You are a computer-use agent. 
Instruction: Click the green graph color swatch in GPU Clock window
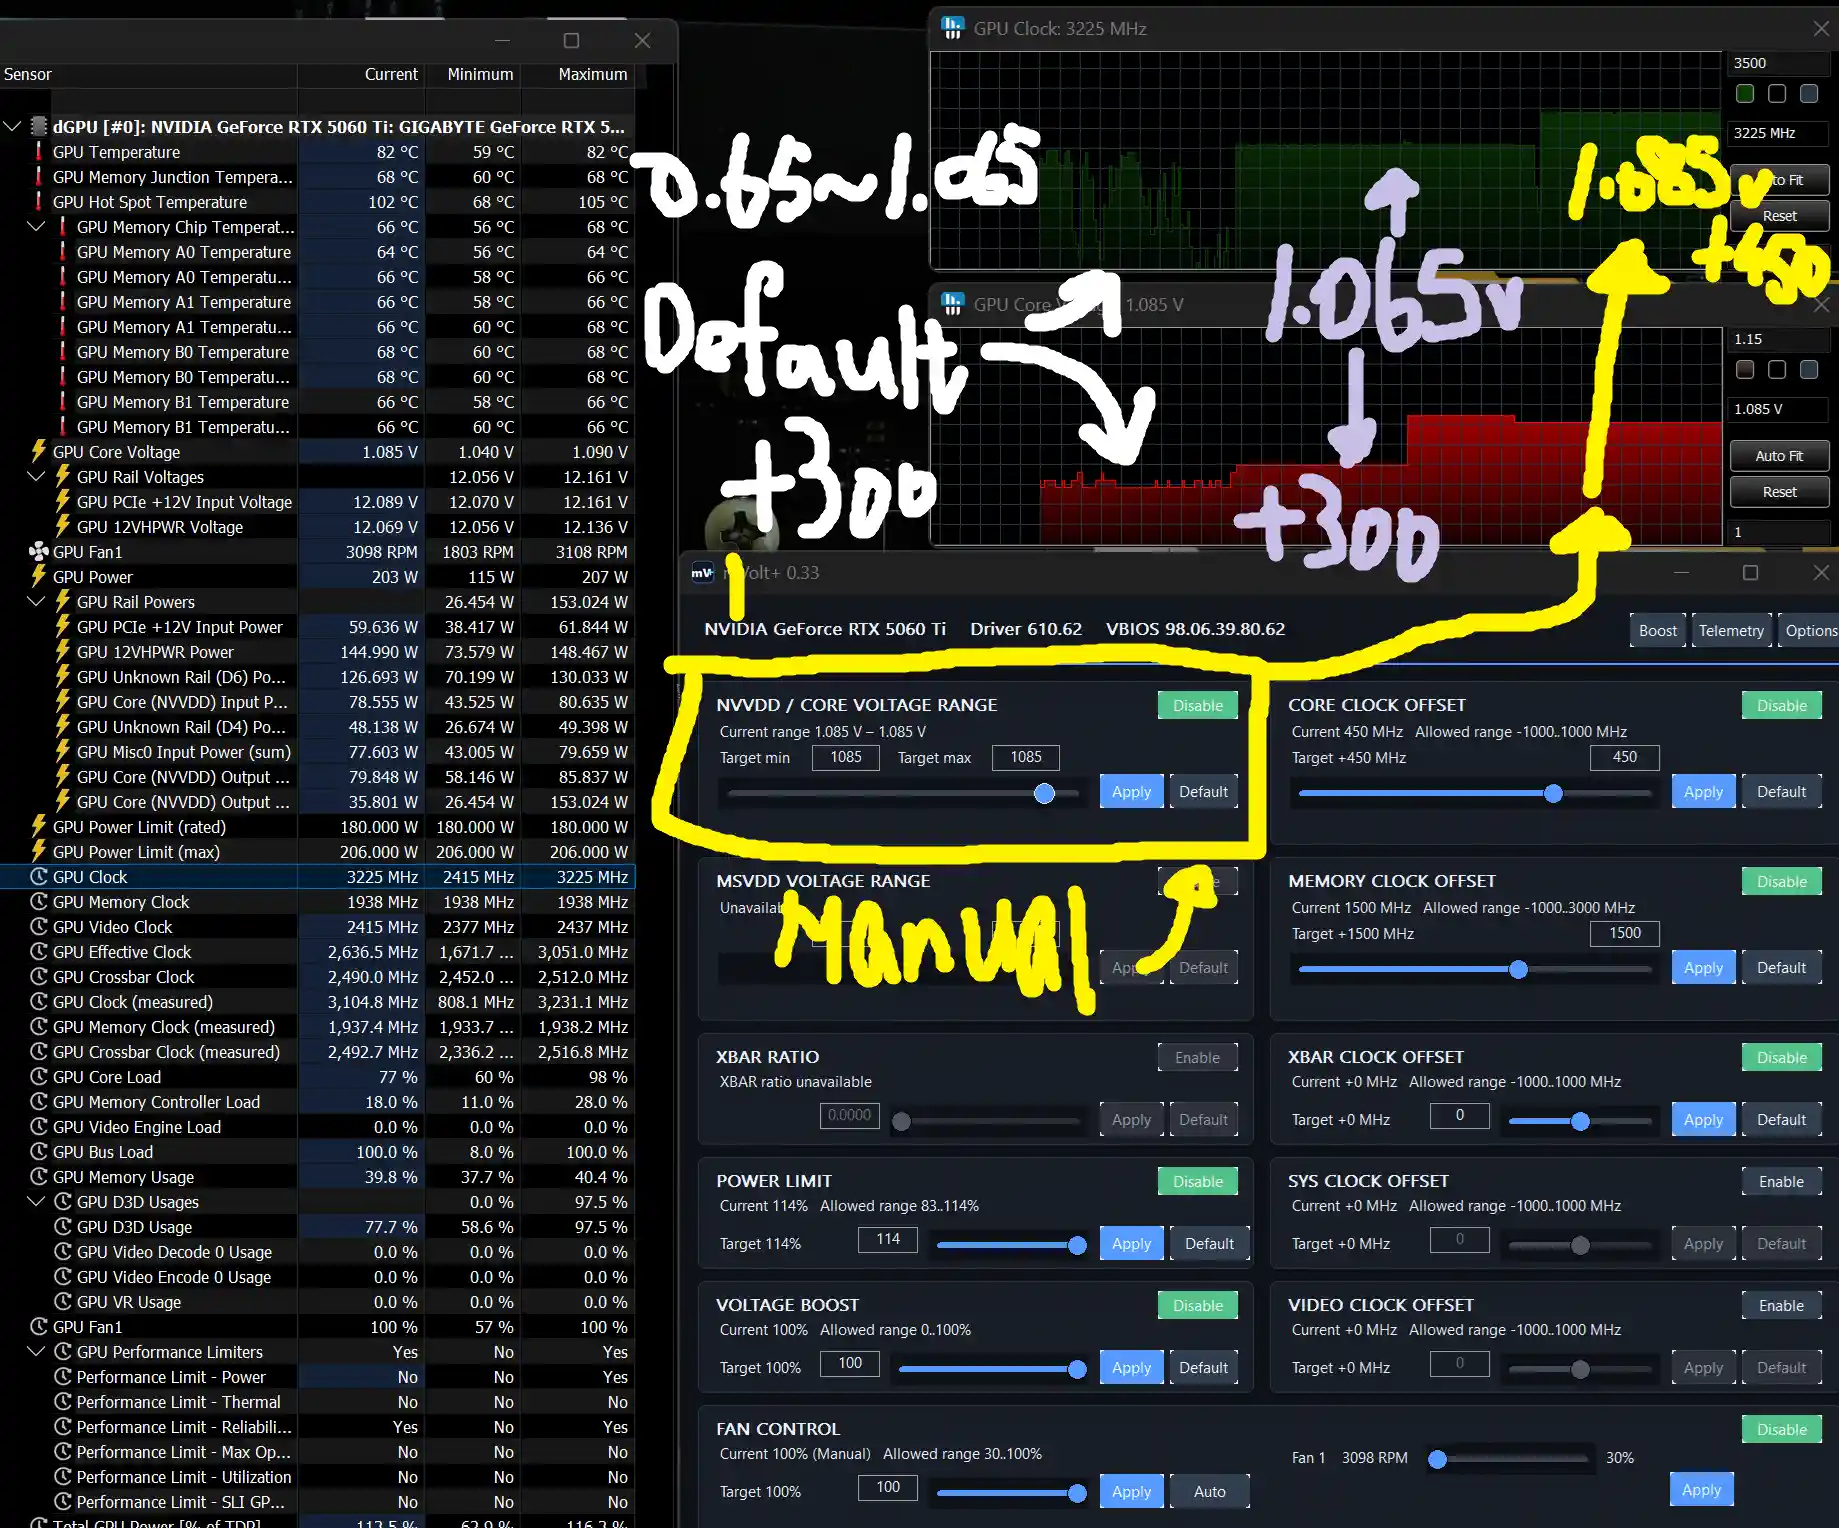(1745, 93)
